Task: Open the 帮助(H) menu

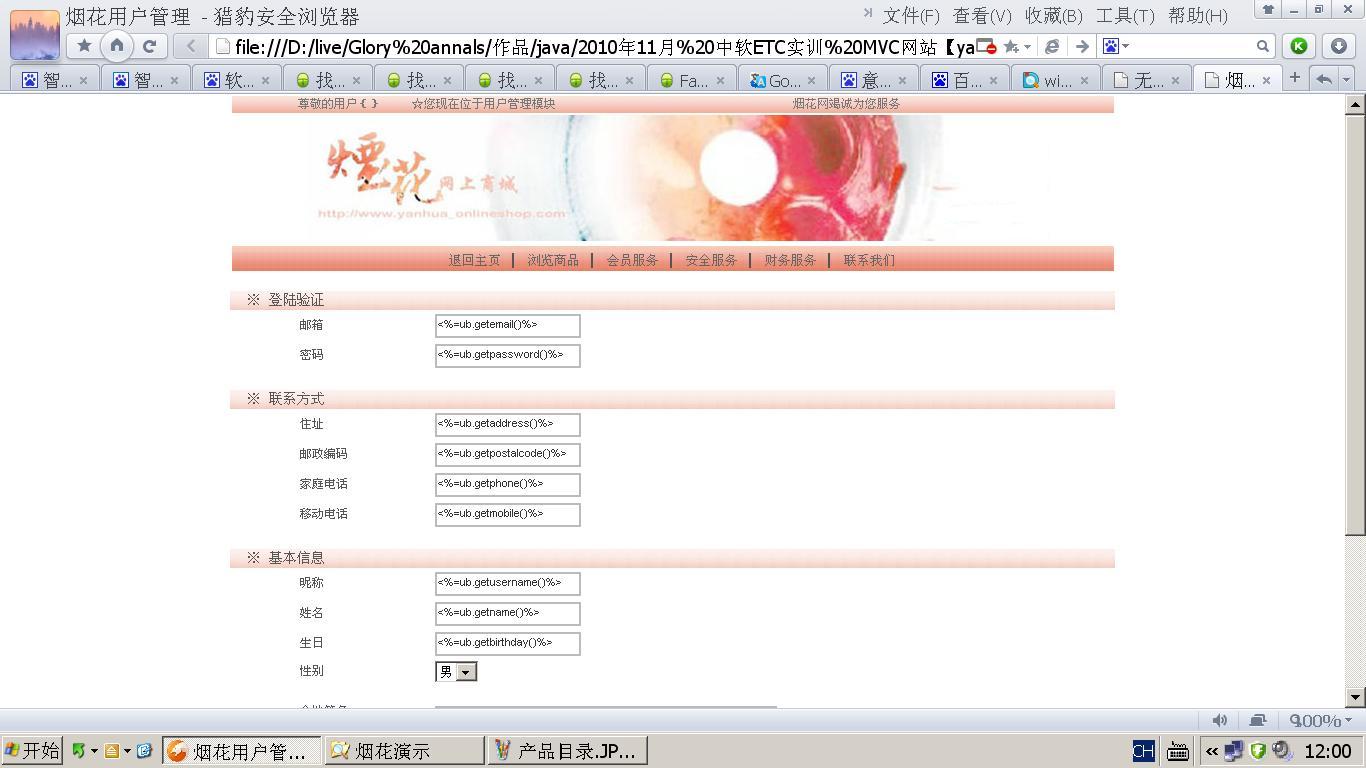Action: [x=1198, y=16]
